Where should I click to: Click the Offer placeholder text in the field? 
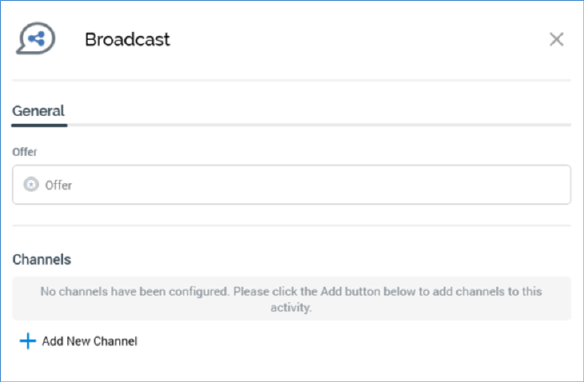(58, 185)
